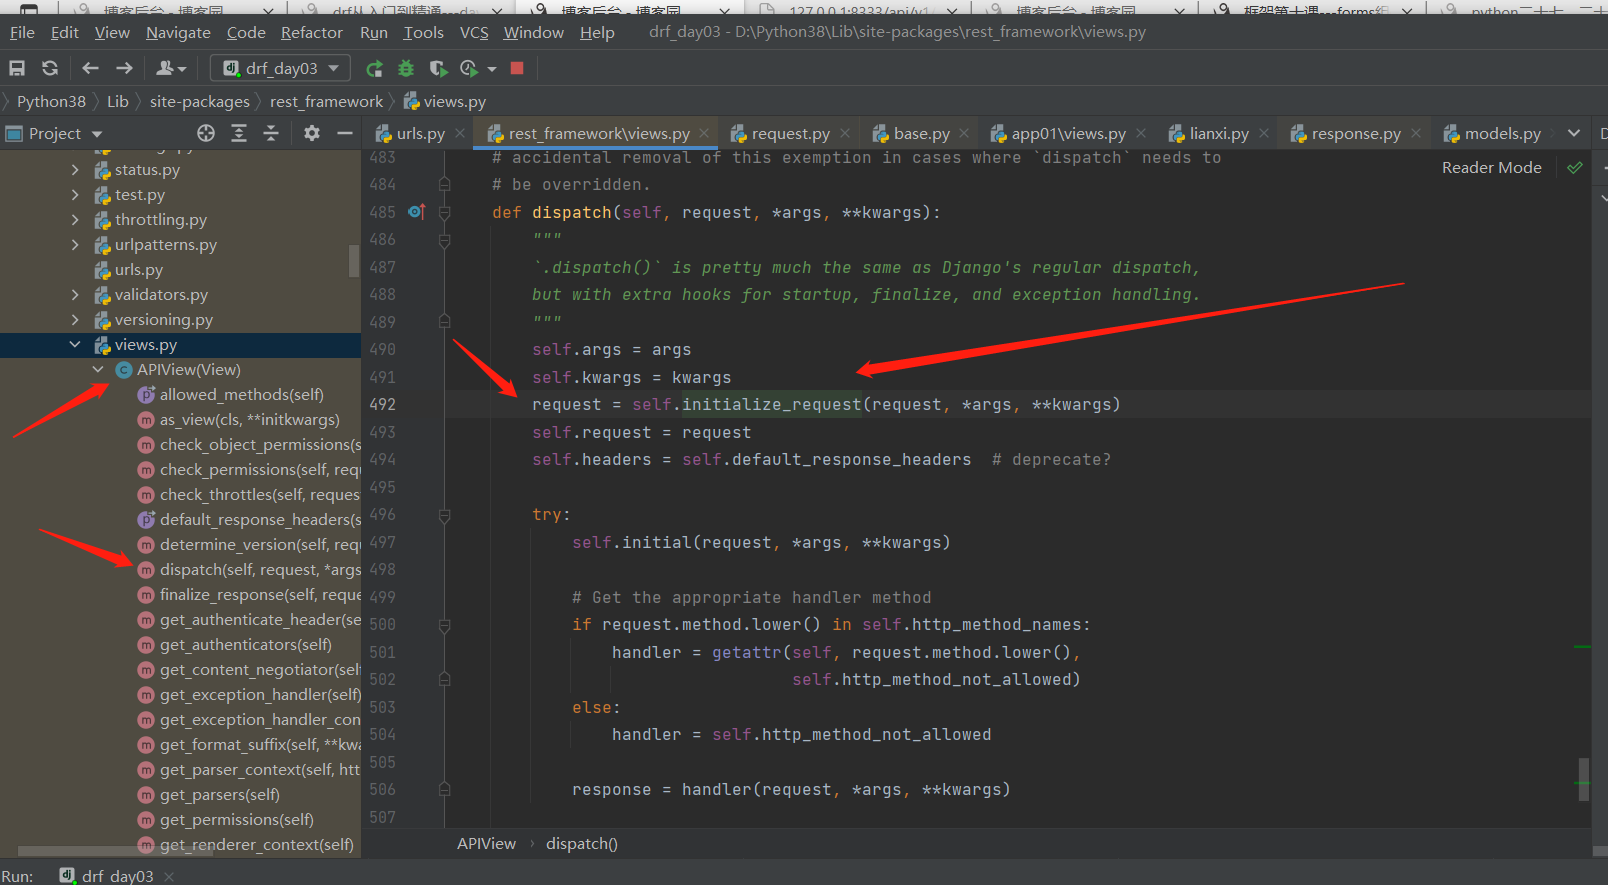Collapse the APIView(View) class node
Screen dimensions: 1608x885
(x=98, y=370)
